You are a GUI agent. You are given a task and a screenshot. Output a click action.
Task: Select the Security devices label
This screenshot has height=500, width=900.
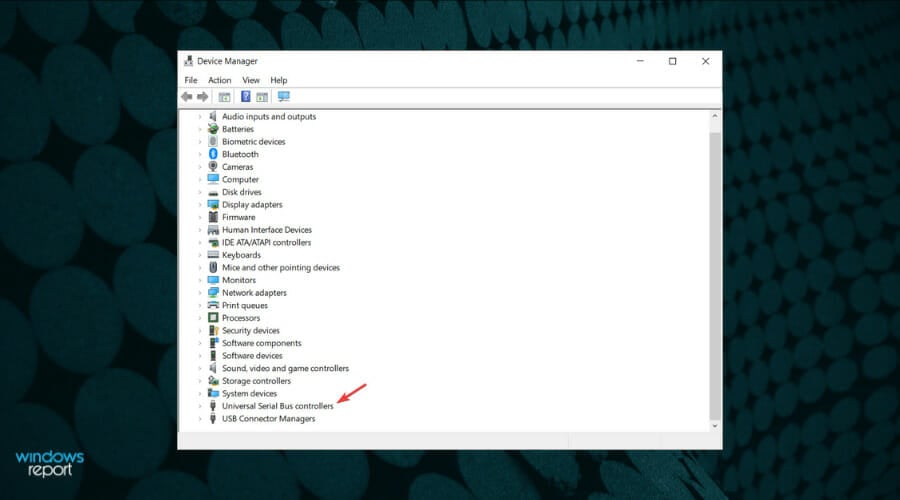pyautogui.click(x=251, y=331)
